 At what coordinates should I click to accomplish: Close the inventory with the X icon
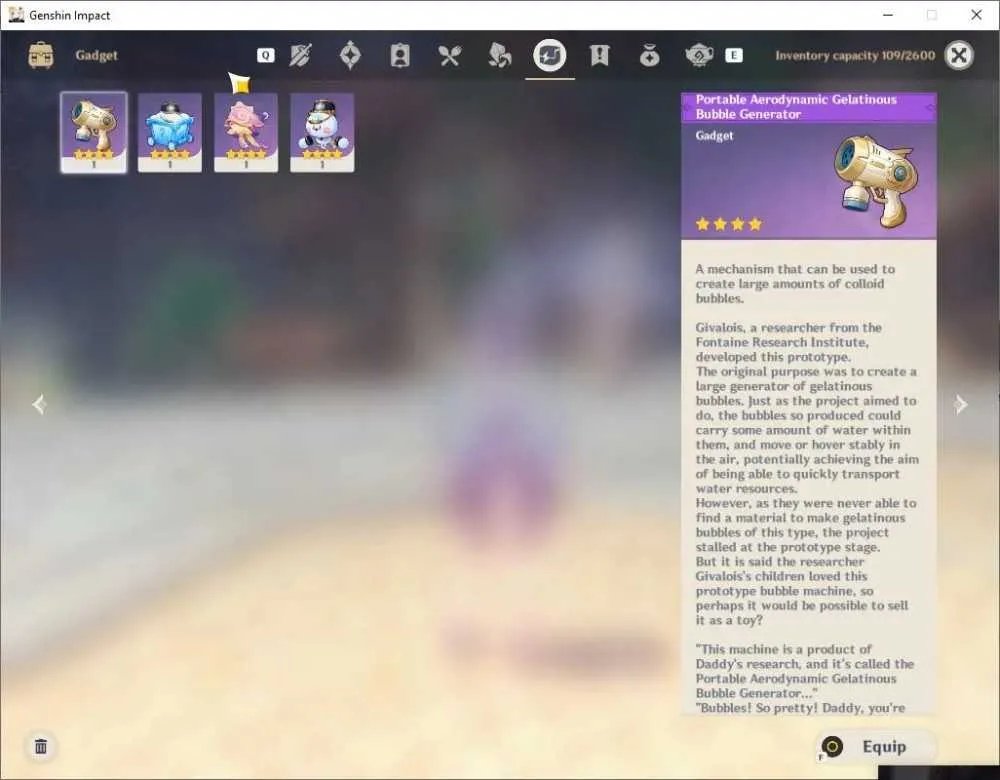tap(959, 55)
